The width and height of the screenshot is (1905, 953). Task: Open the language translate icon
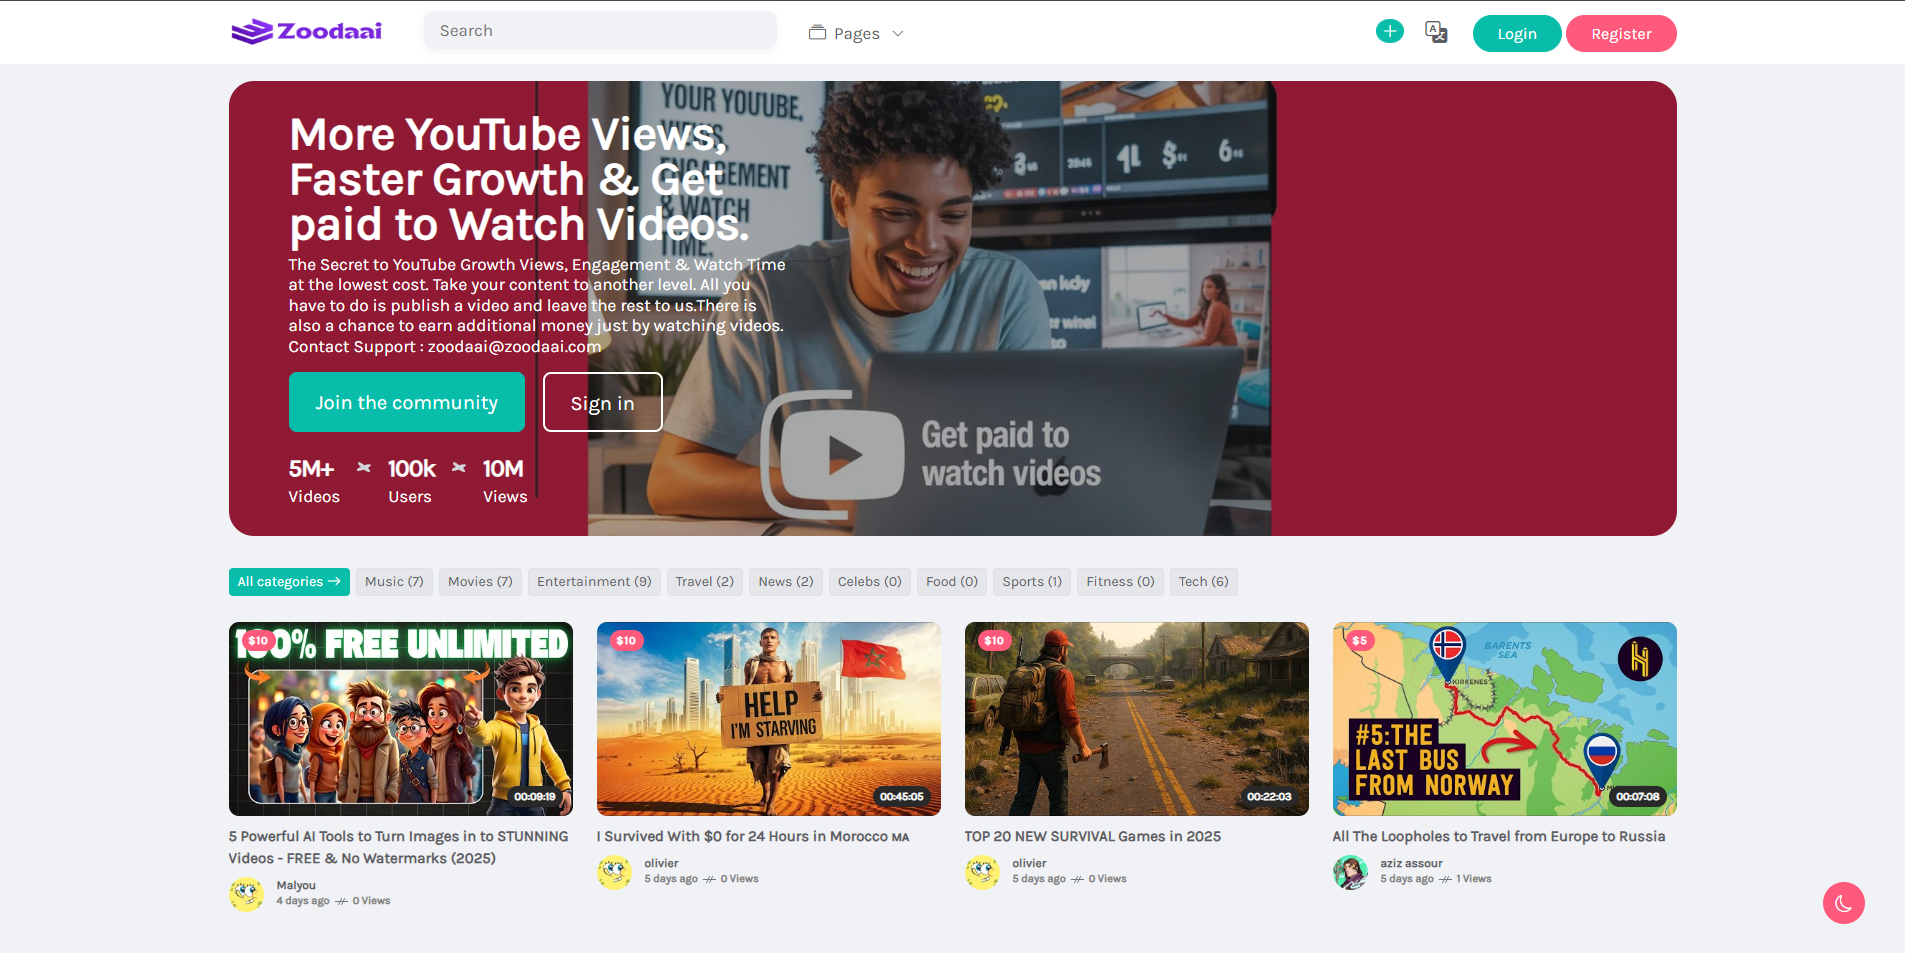click(x=1436, y=32)
